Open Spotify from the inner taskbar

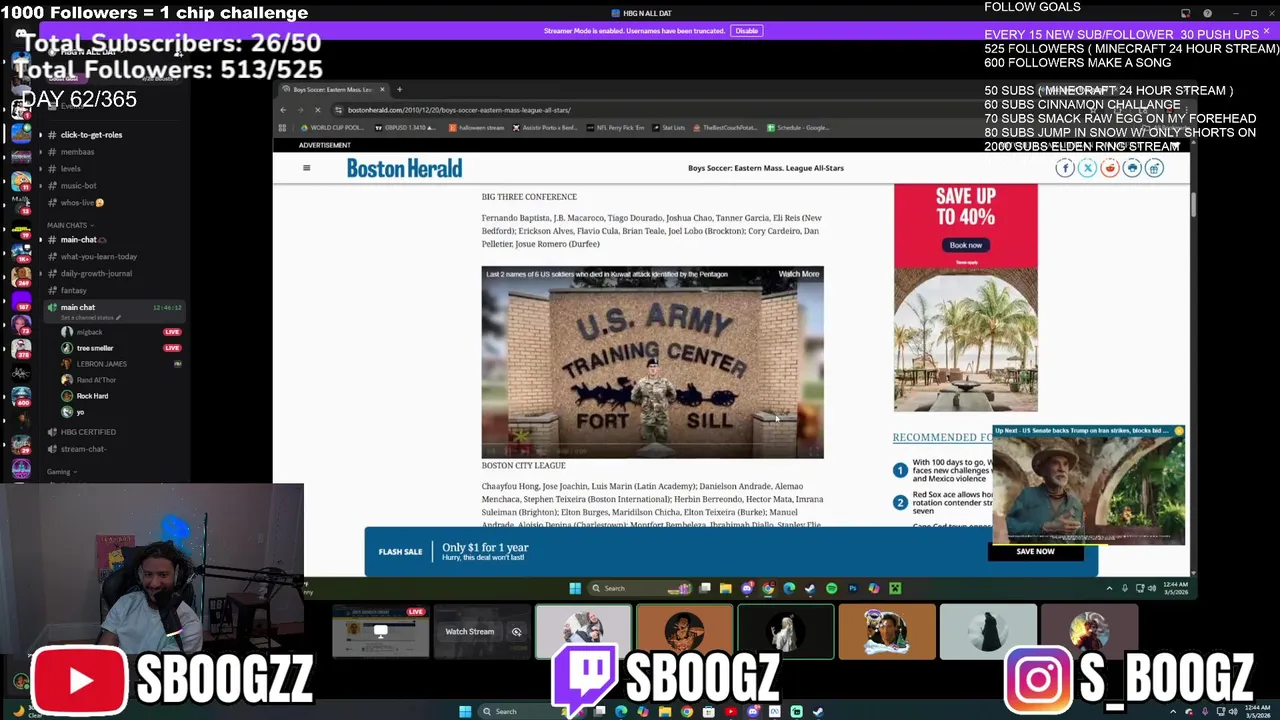pyautogui.click(x=831, y=588)
